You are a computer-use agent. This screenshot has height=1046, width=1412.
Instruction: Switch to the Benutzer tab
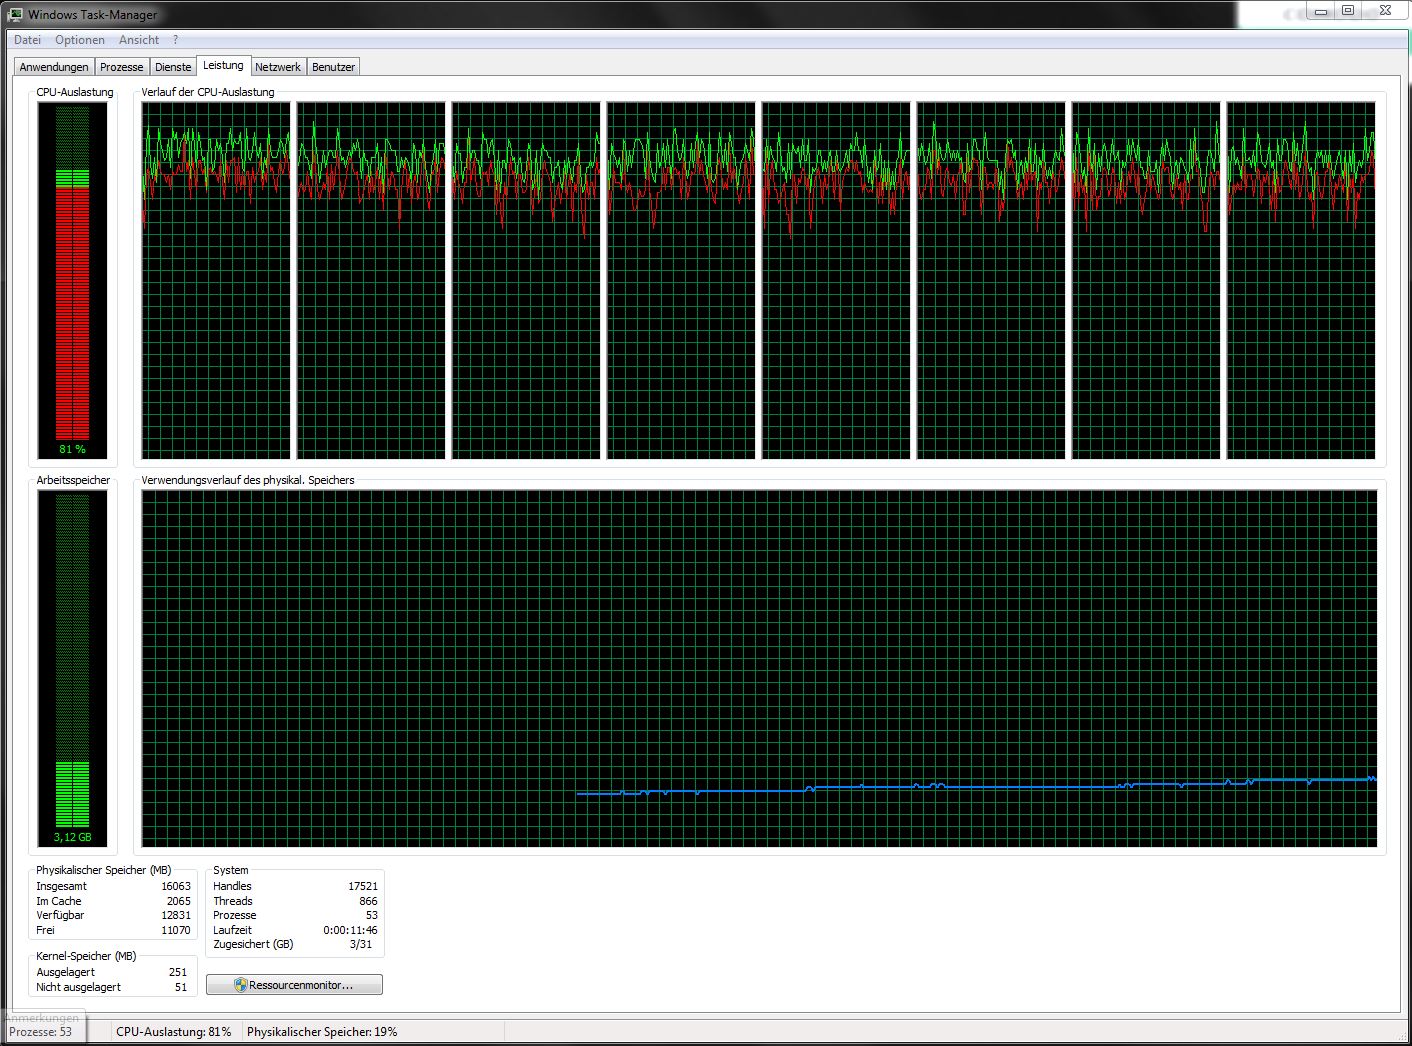click(333, 67)
